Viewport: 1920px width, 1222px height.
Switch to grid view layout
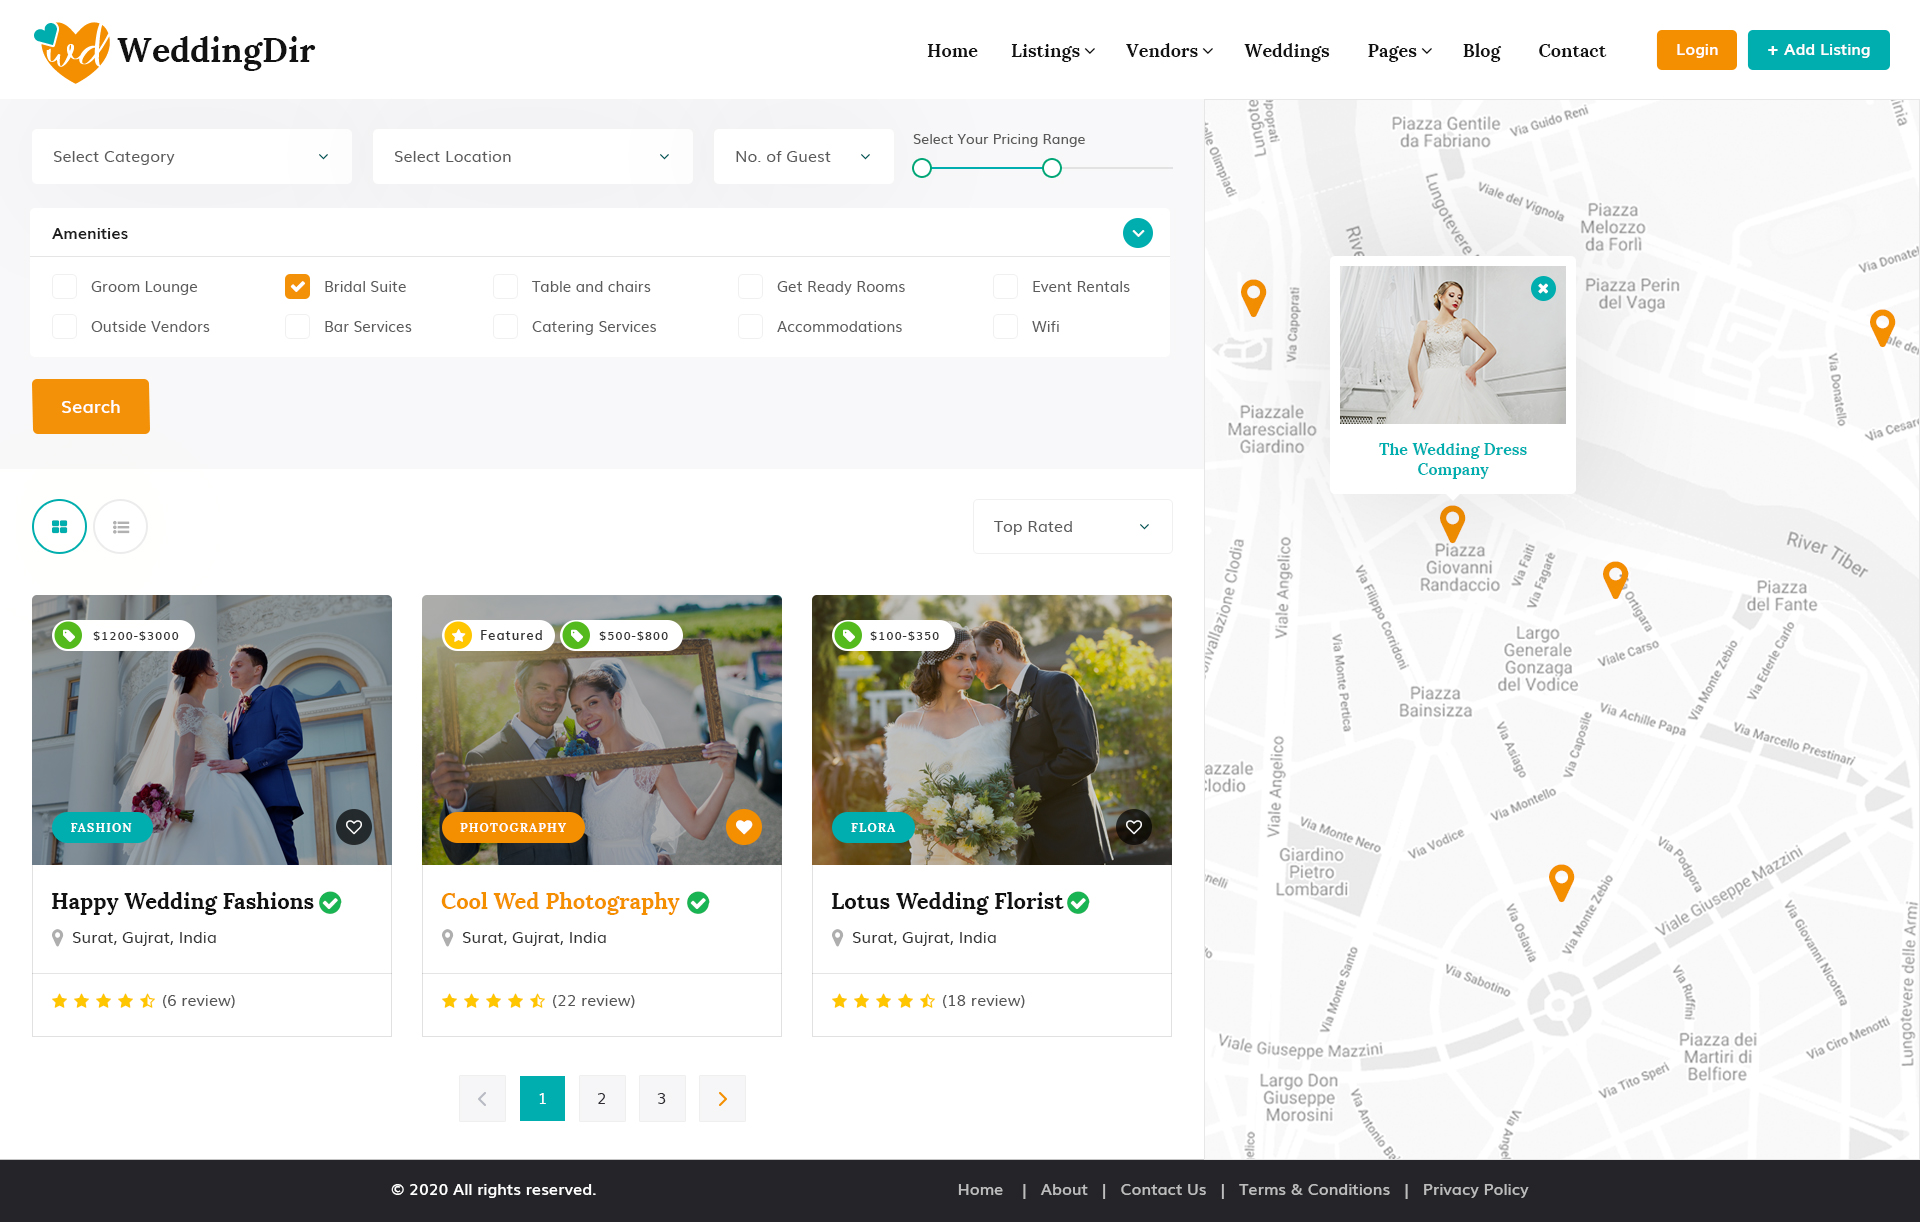(59, 527)
